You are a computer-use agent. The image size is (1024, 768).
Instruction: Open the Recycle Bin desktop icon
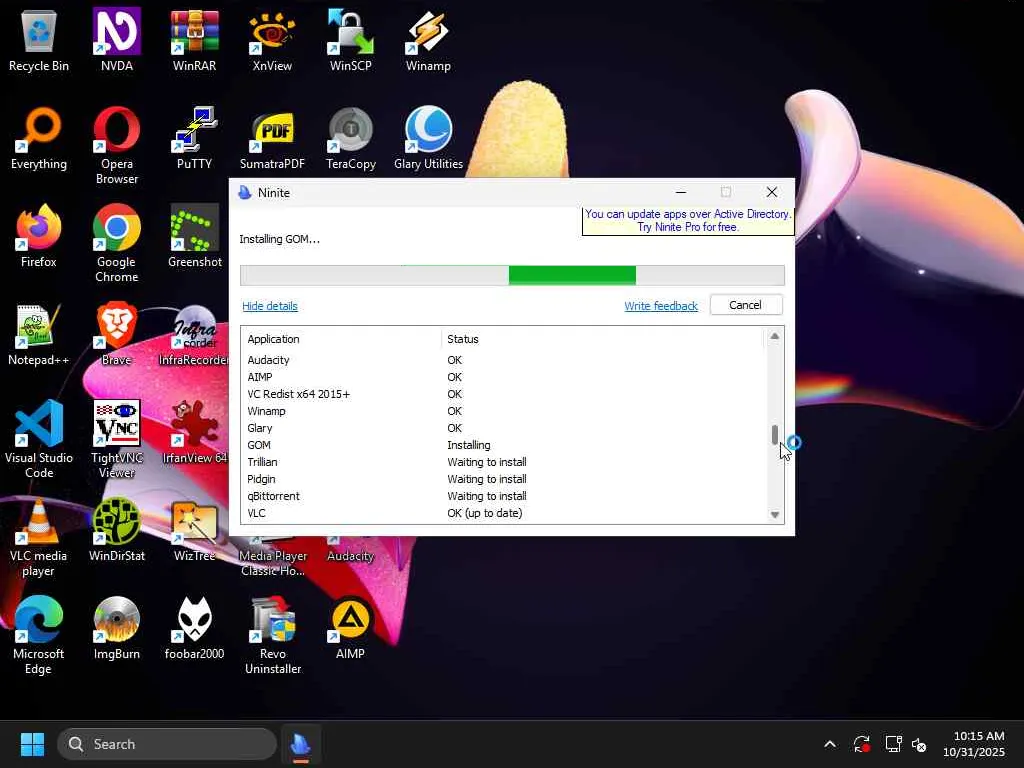tap(39, 40)
